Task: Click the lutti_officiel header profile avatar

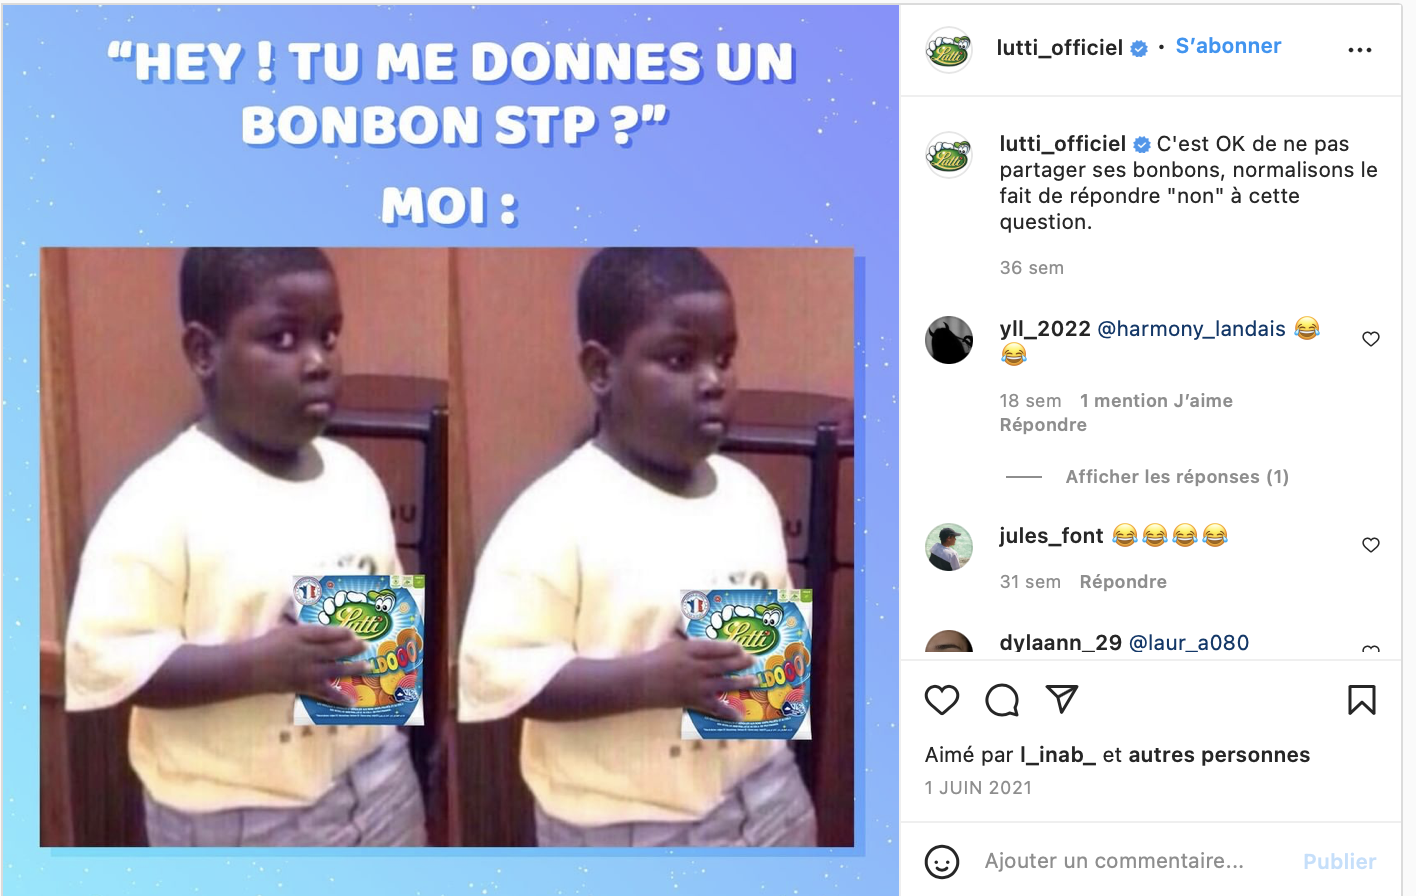Action: [x=949, y=50]
